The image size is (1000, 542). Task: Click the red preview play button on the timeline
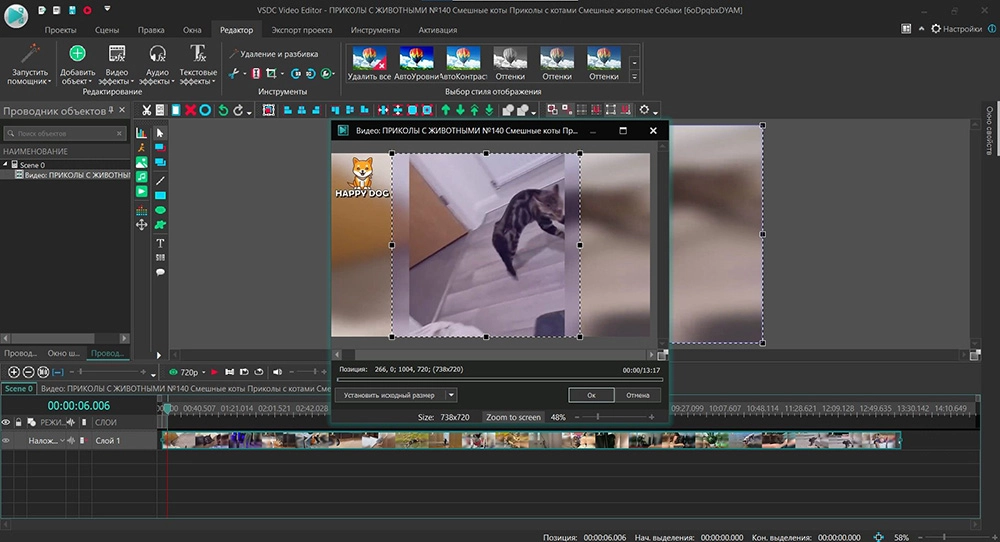pos(213,372)
